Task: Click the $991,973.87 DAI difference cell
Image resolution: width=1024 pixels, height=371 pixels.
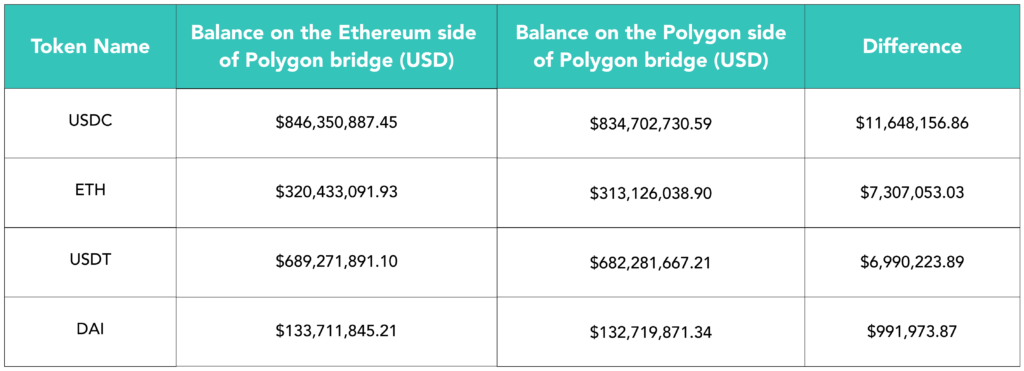Action: [912, 331]
